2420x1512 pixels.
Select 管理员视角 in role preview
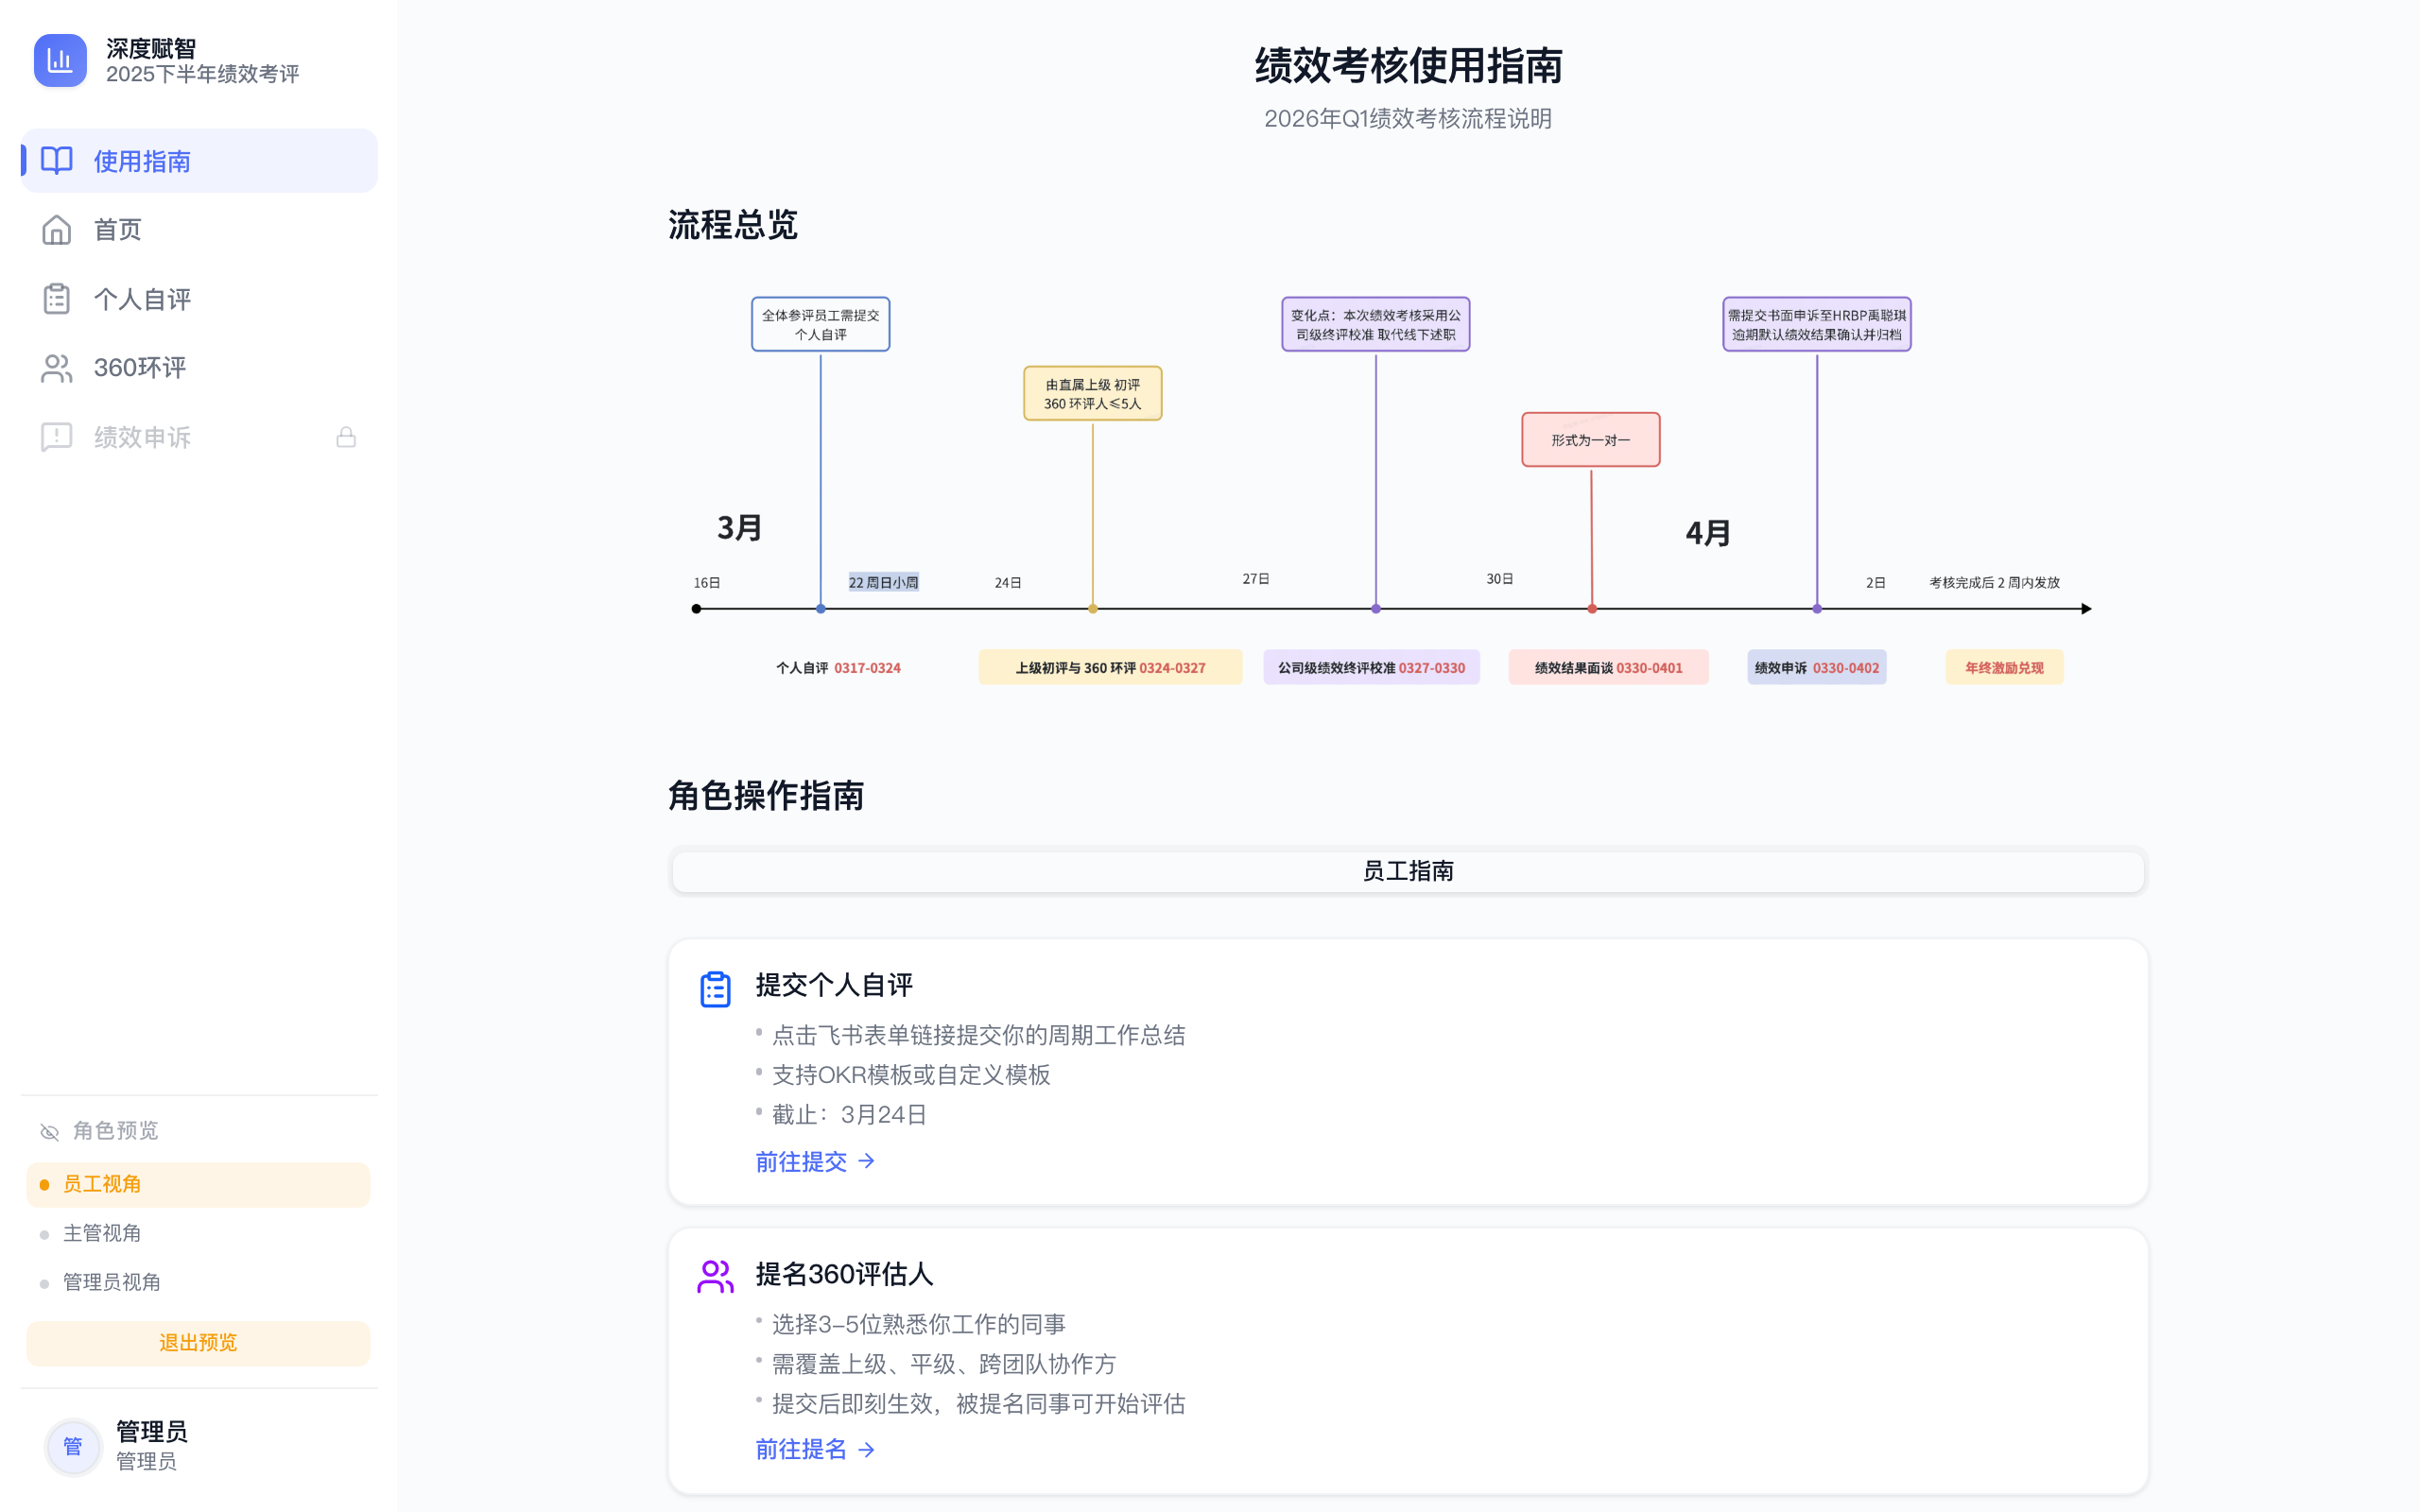pos(112,1282)
